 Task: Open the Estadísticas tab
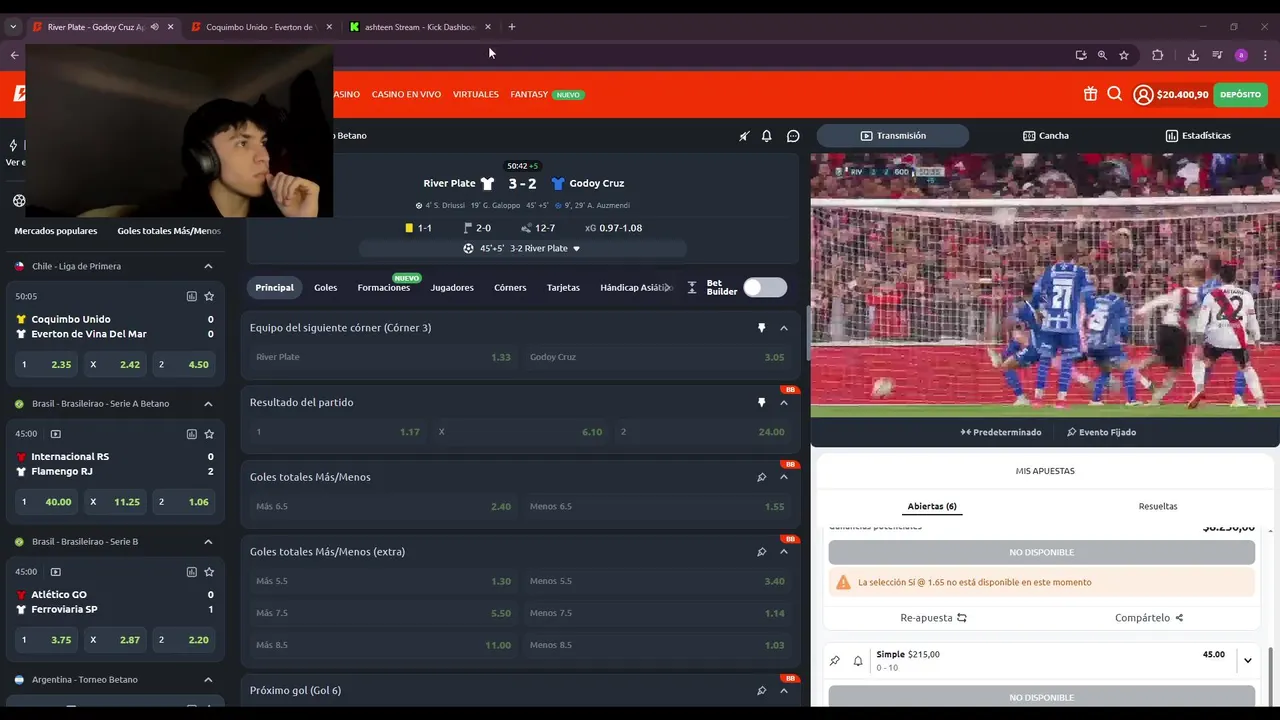(1198, 136)
